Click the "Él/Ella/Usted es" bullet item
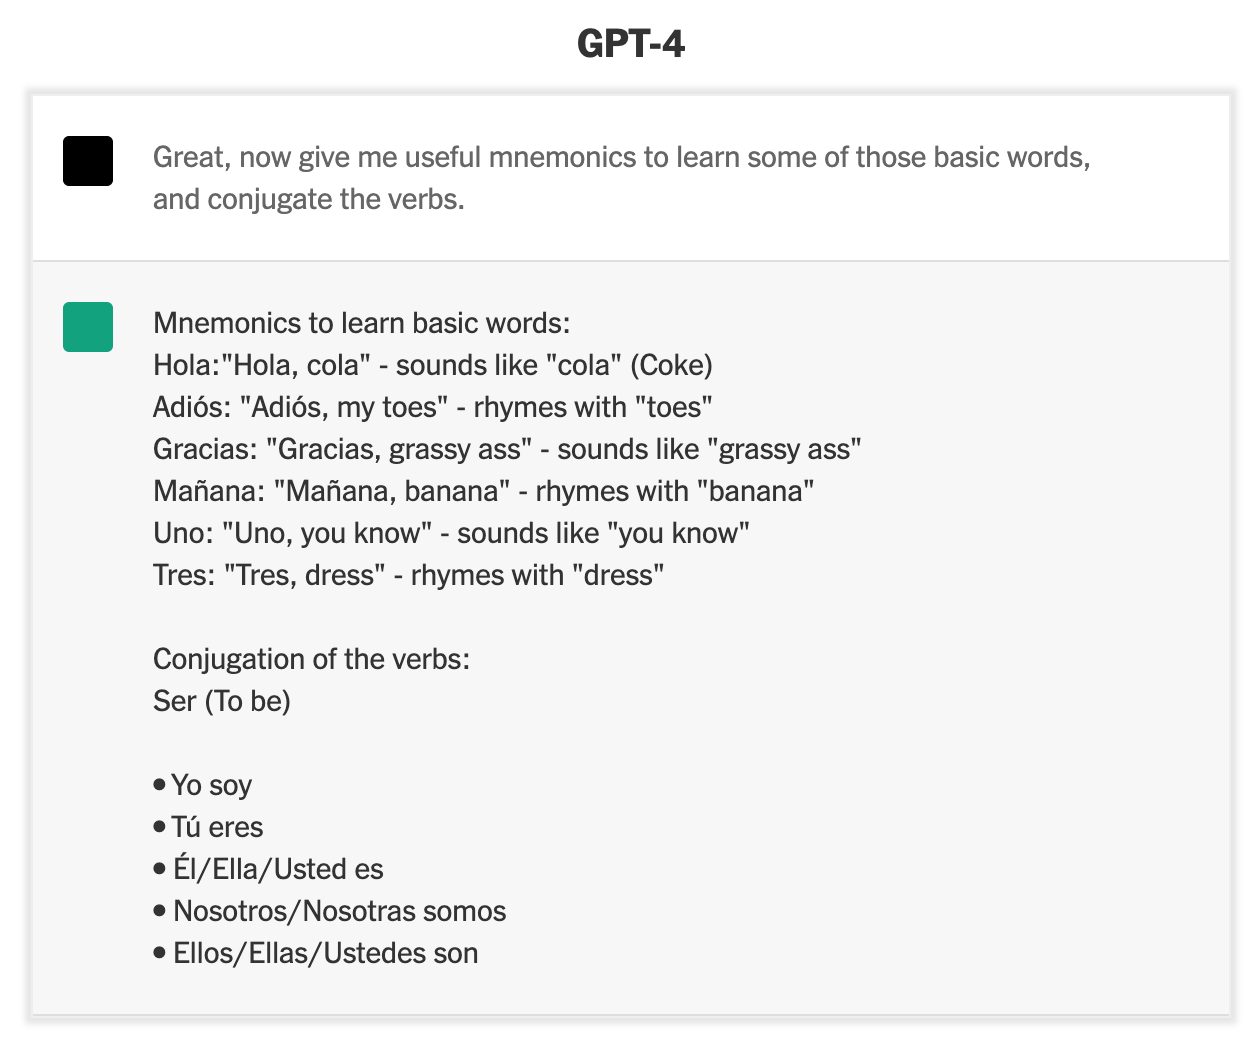Image resolution: width=1260 pixels, height=1050 pixels. [278, 869]
